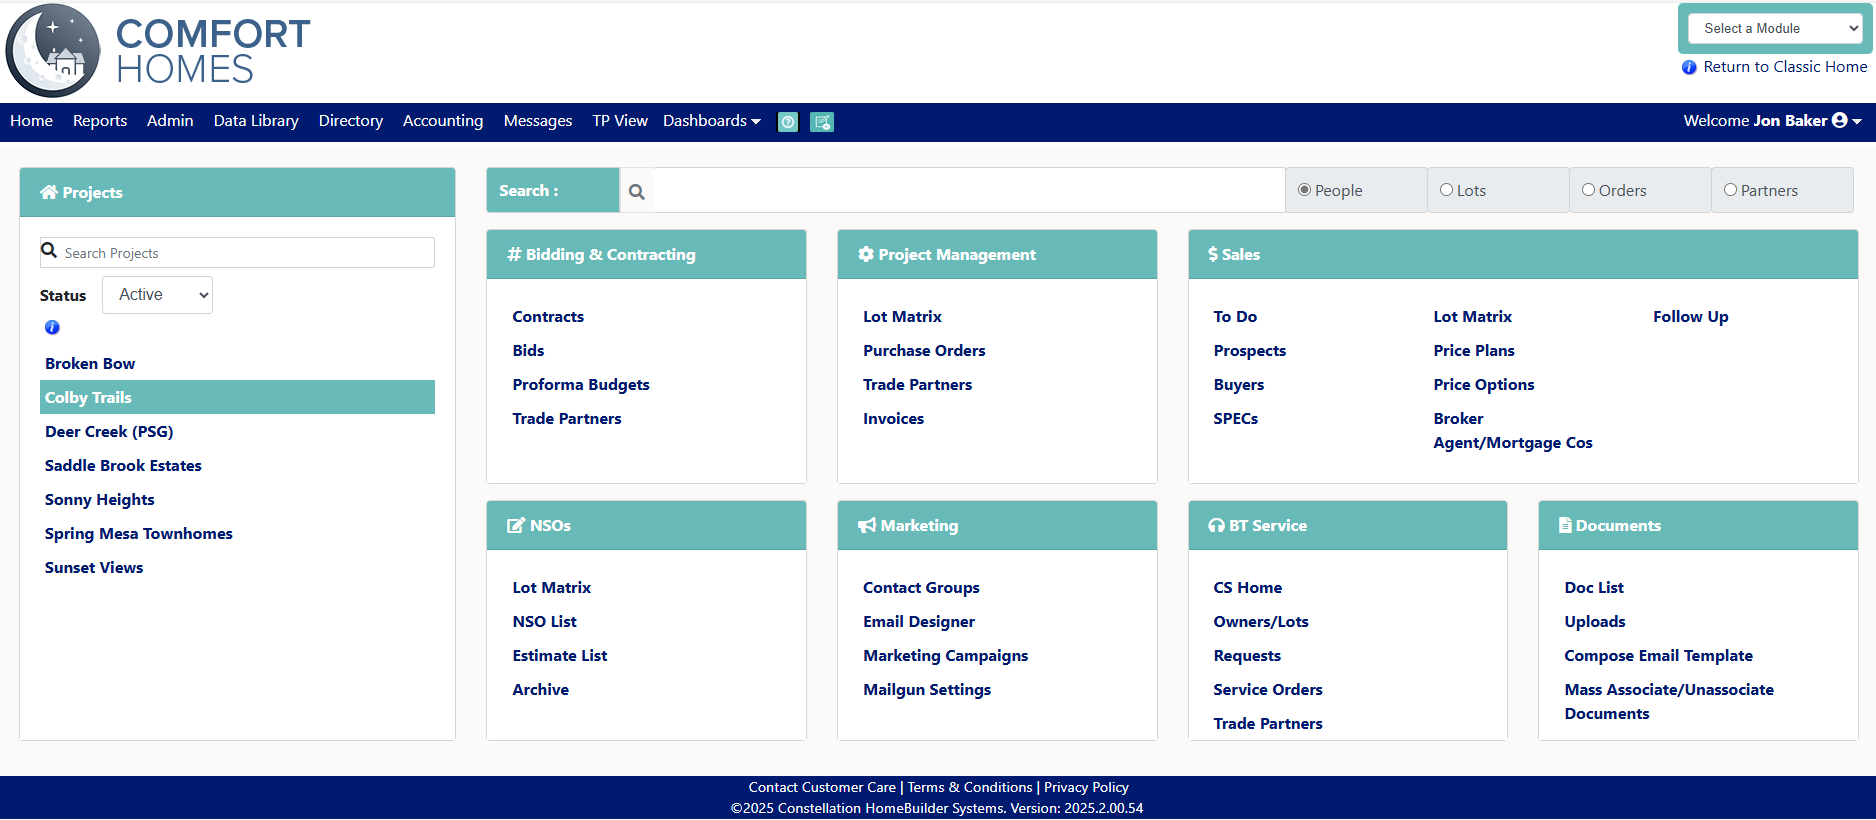Click the blue info icon under Status

[52, 327]
